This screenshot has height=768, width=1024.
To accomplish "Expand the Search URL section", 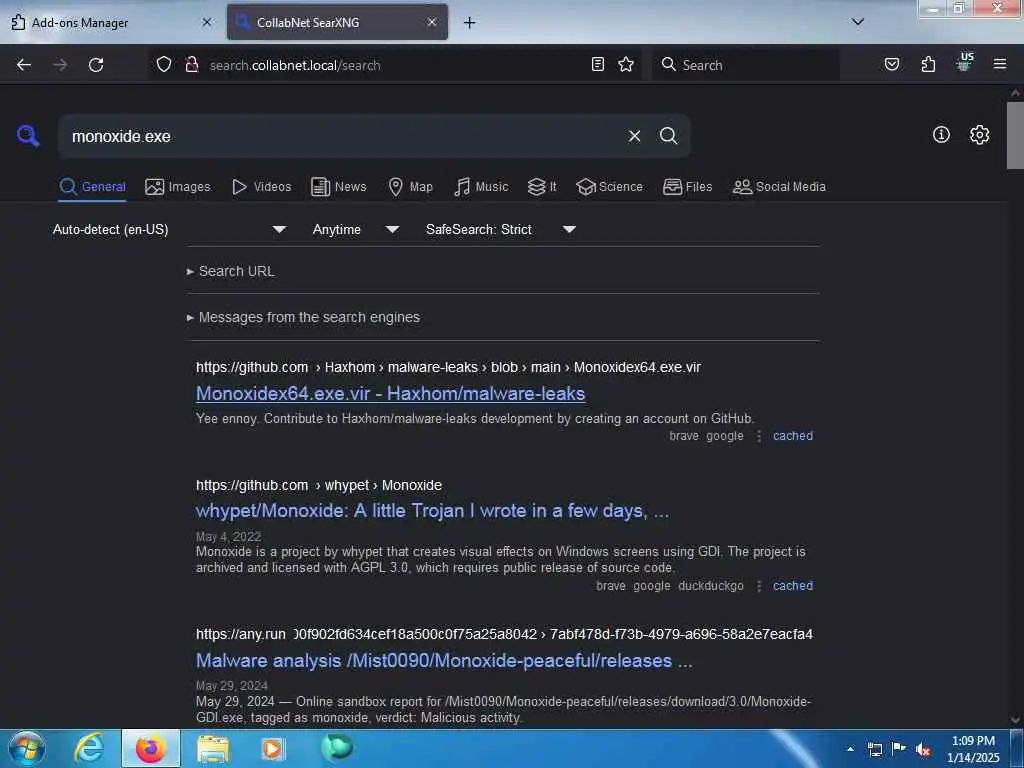I will click(x=231, y=271).
